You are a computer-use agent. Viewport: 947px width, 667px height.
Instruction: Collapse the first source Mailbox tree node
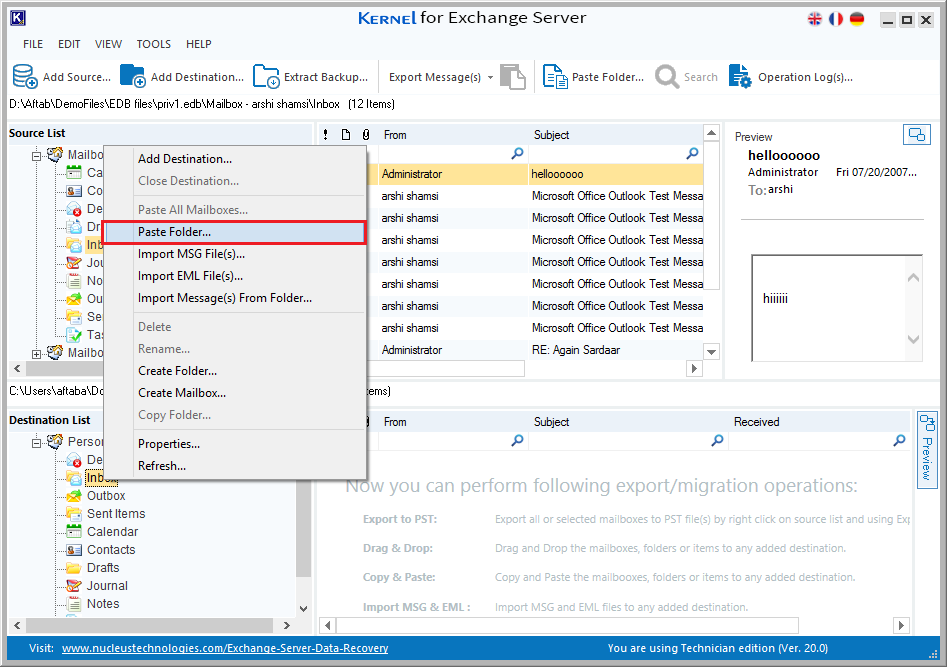pyautogui.click(x=36, y=156)
